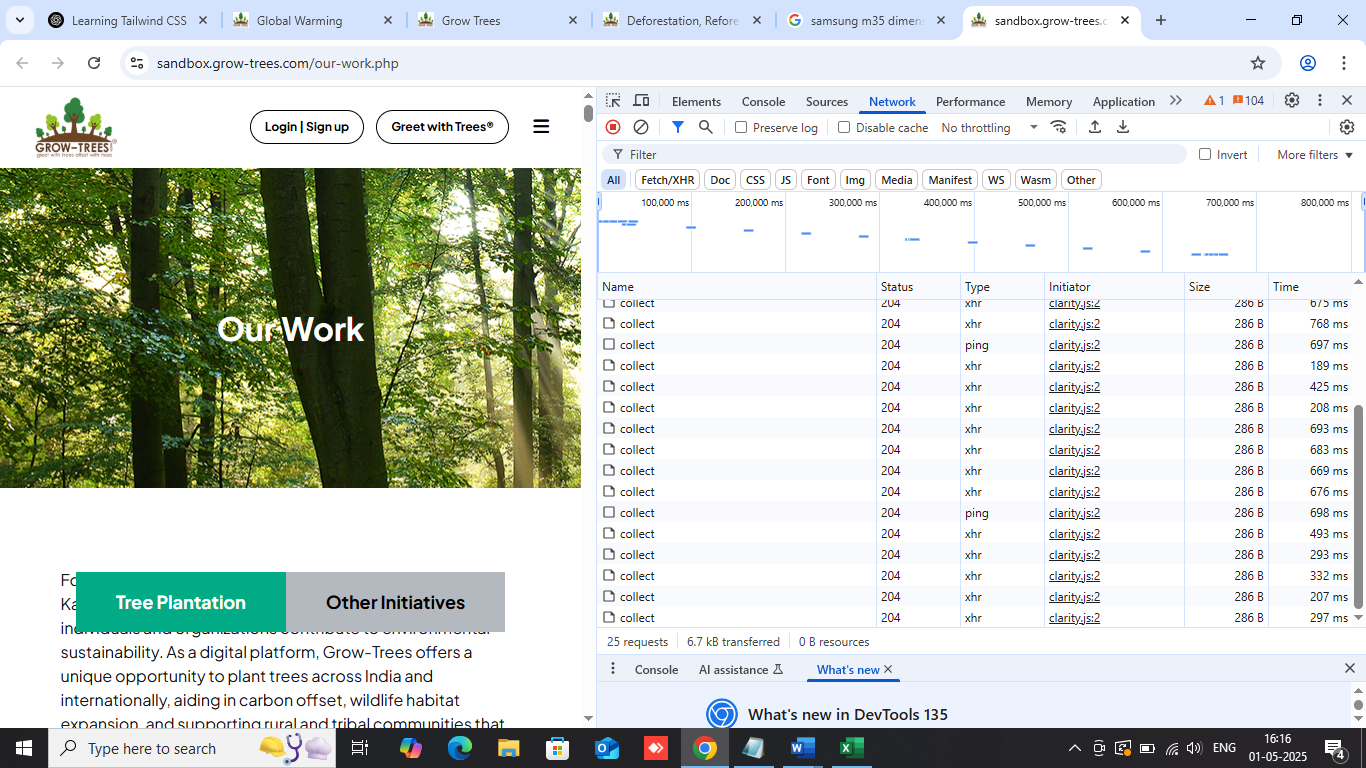Screen dimensions: 1366x768
Task: Clear the network log
Action: point(641,127)
